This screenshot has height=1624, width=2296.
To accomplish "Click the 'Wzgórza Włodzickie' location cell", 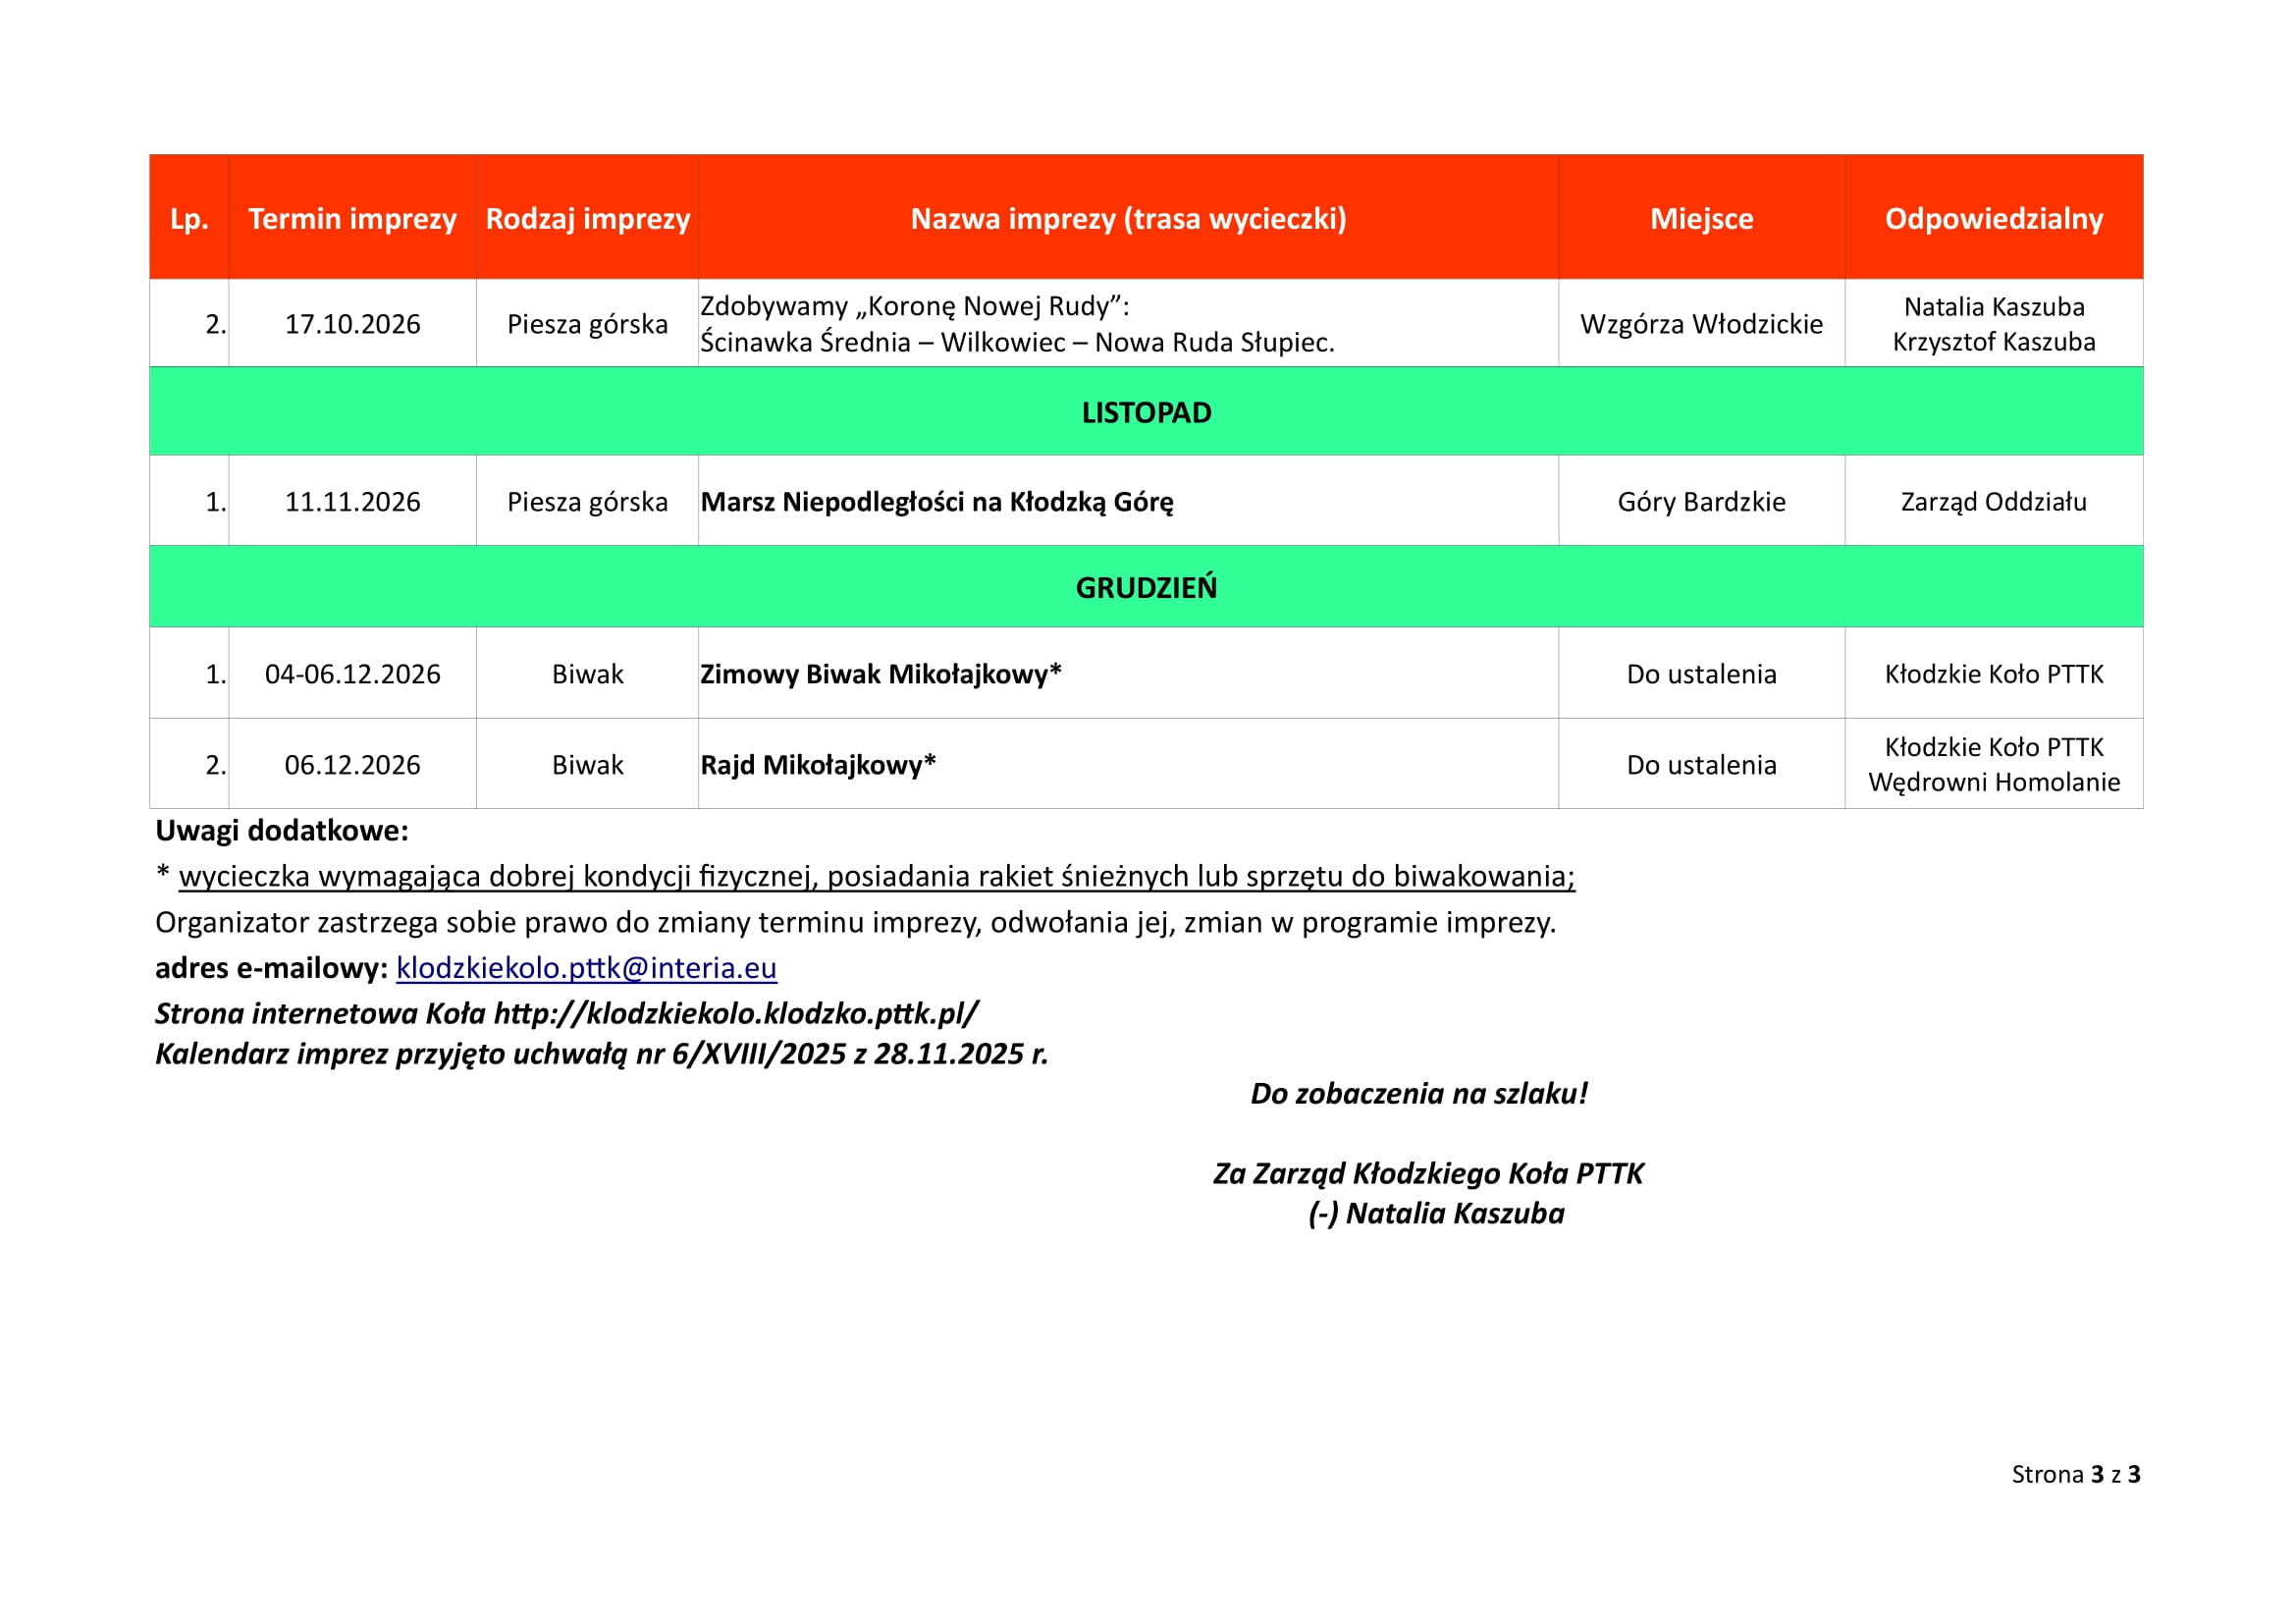I will [x=1701, y=324].
